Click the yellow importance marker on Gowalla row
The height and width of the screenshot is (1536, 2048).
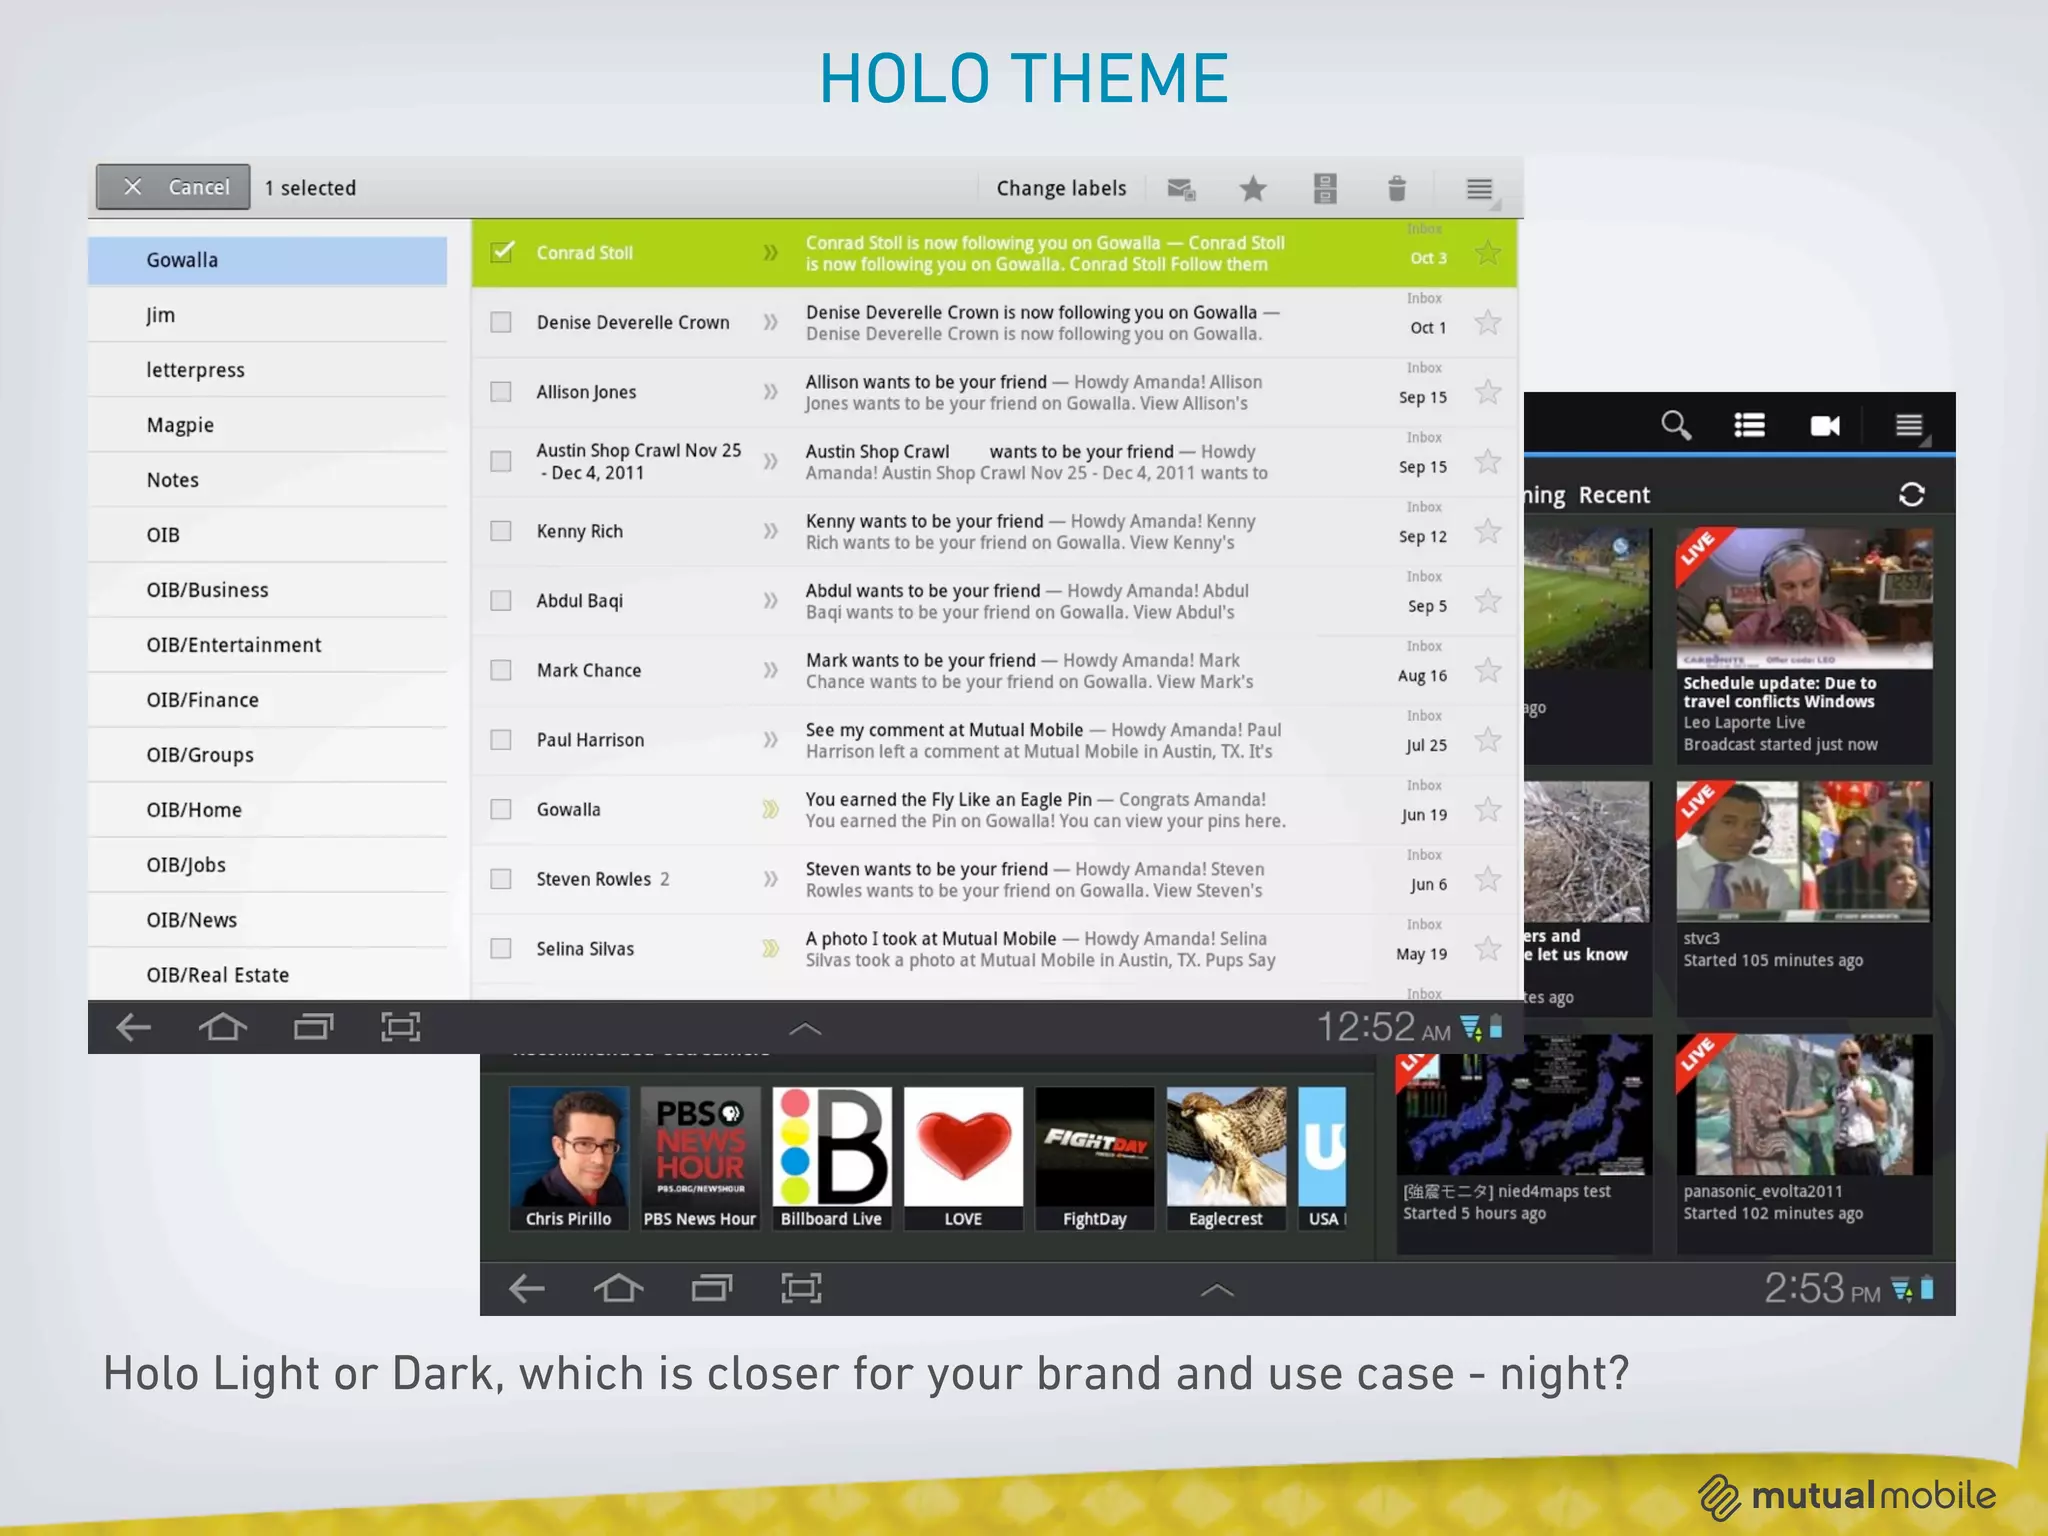(770, 809)
